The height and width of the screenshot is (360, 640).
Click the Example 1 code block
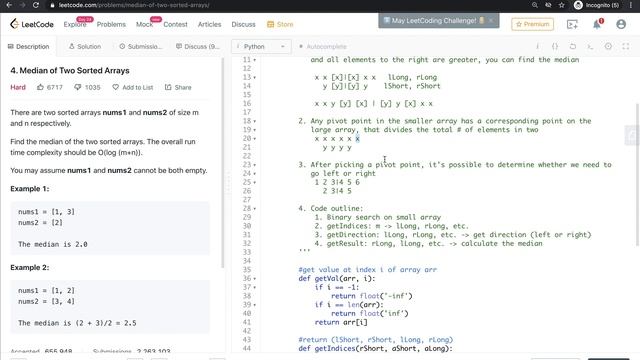pos(110,228)
